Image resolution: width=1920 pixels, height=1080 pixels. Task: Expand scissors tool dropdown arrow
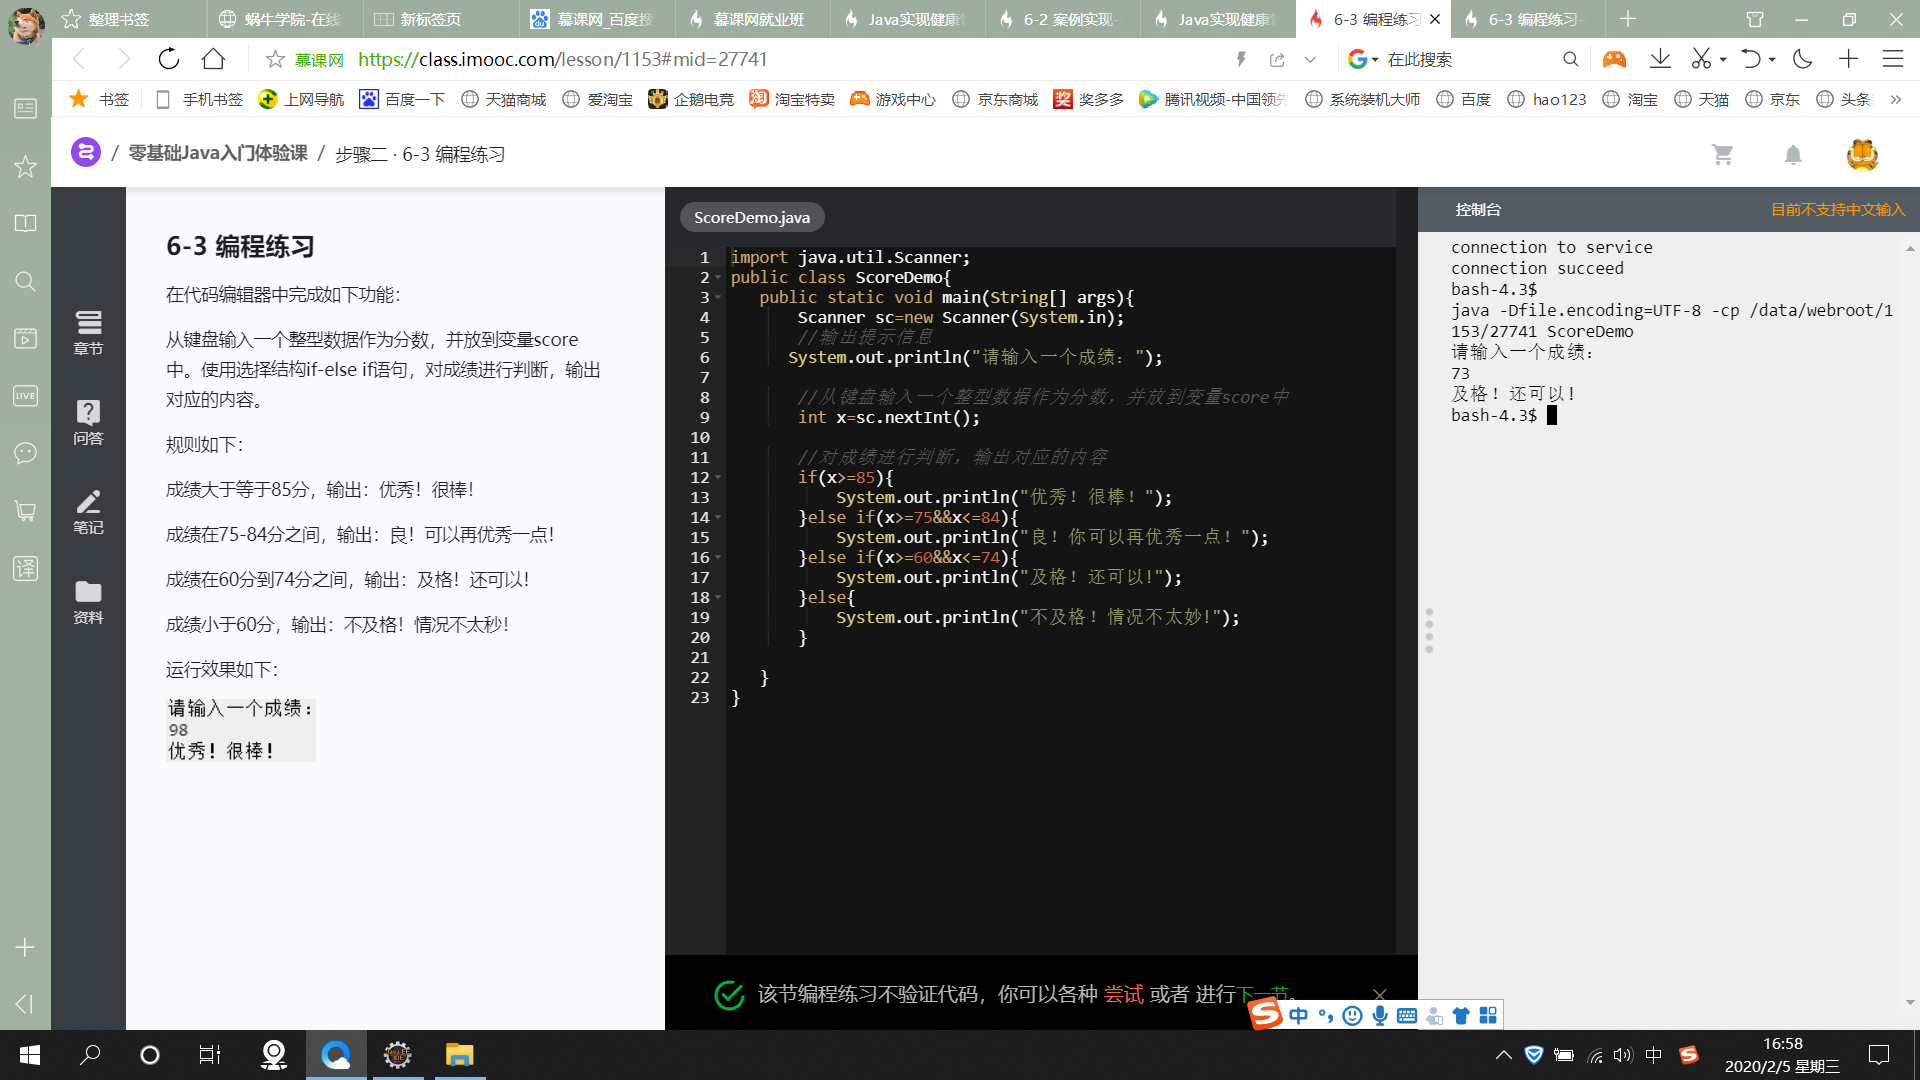(1723, 60)
